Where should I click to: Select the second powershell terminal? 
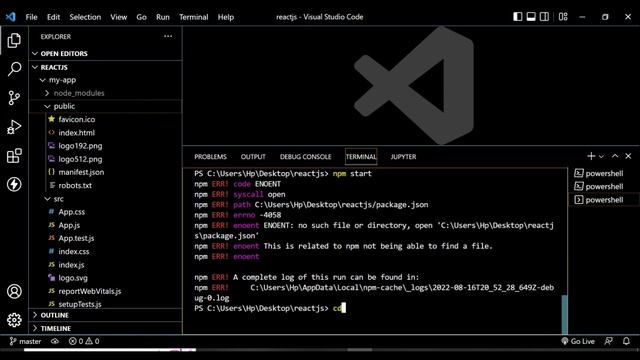click(x=604, y=187)
